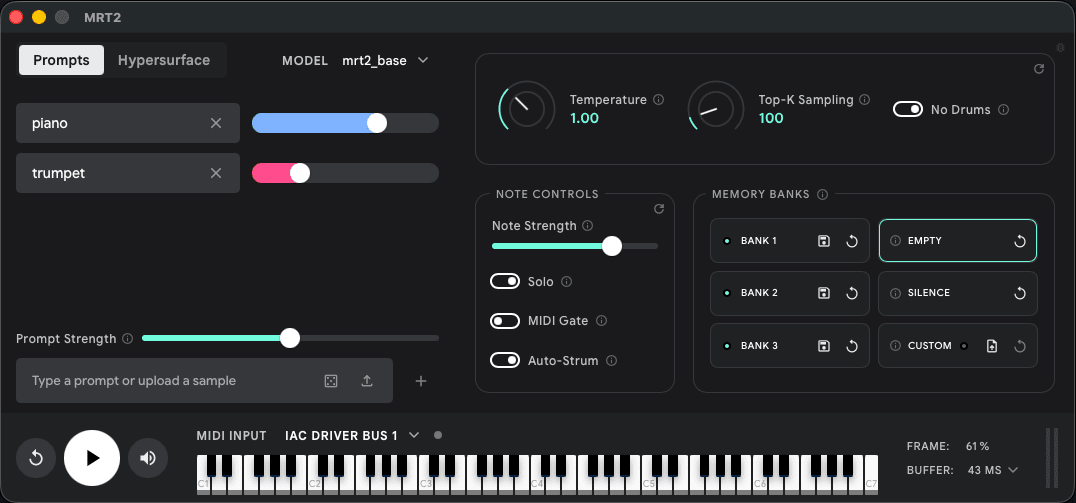Screen dimensions: 1076x503
Task: Toggle the No Drums switch
Action: [908, 109]
